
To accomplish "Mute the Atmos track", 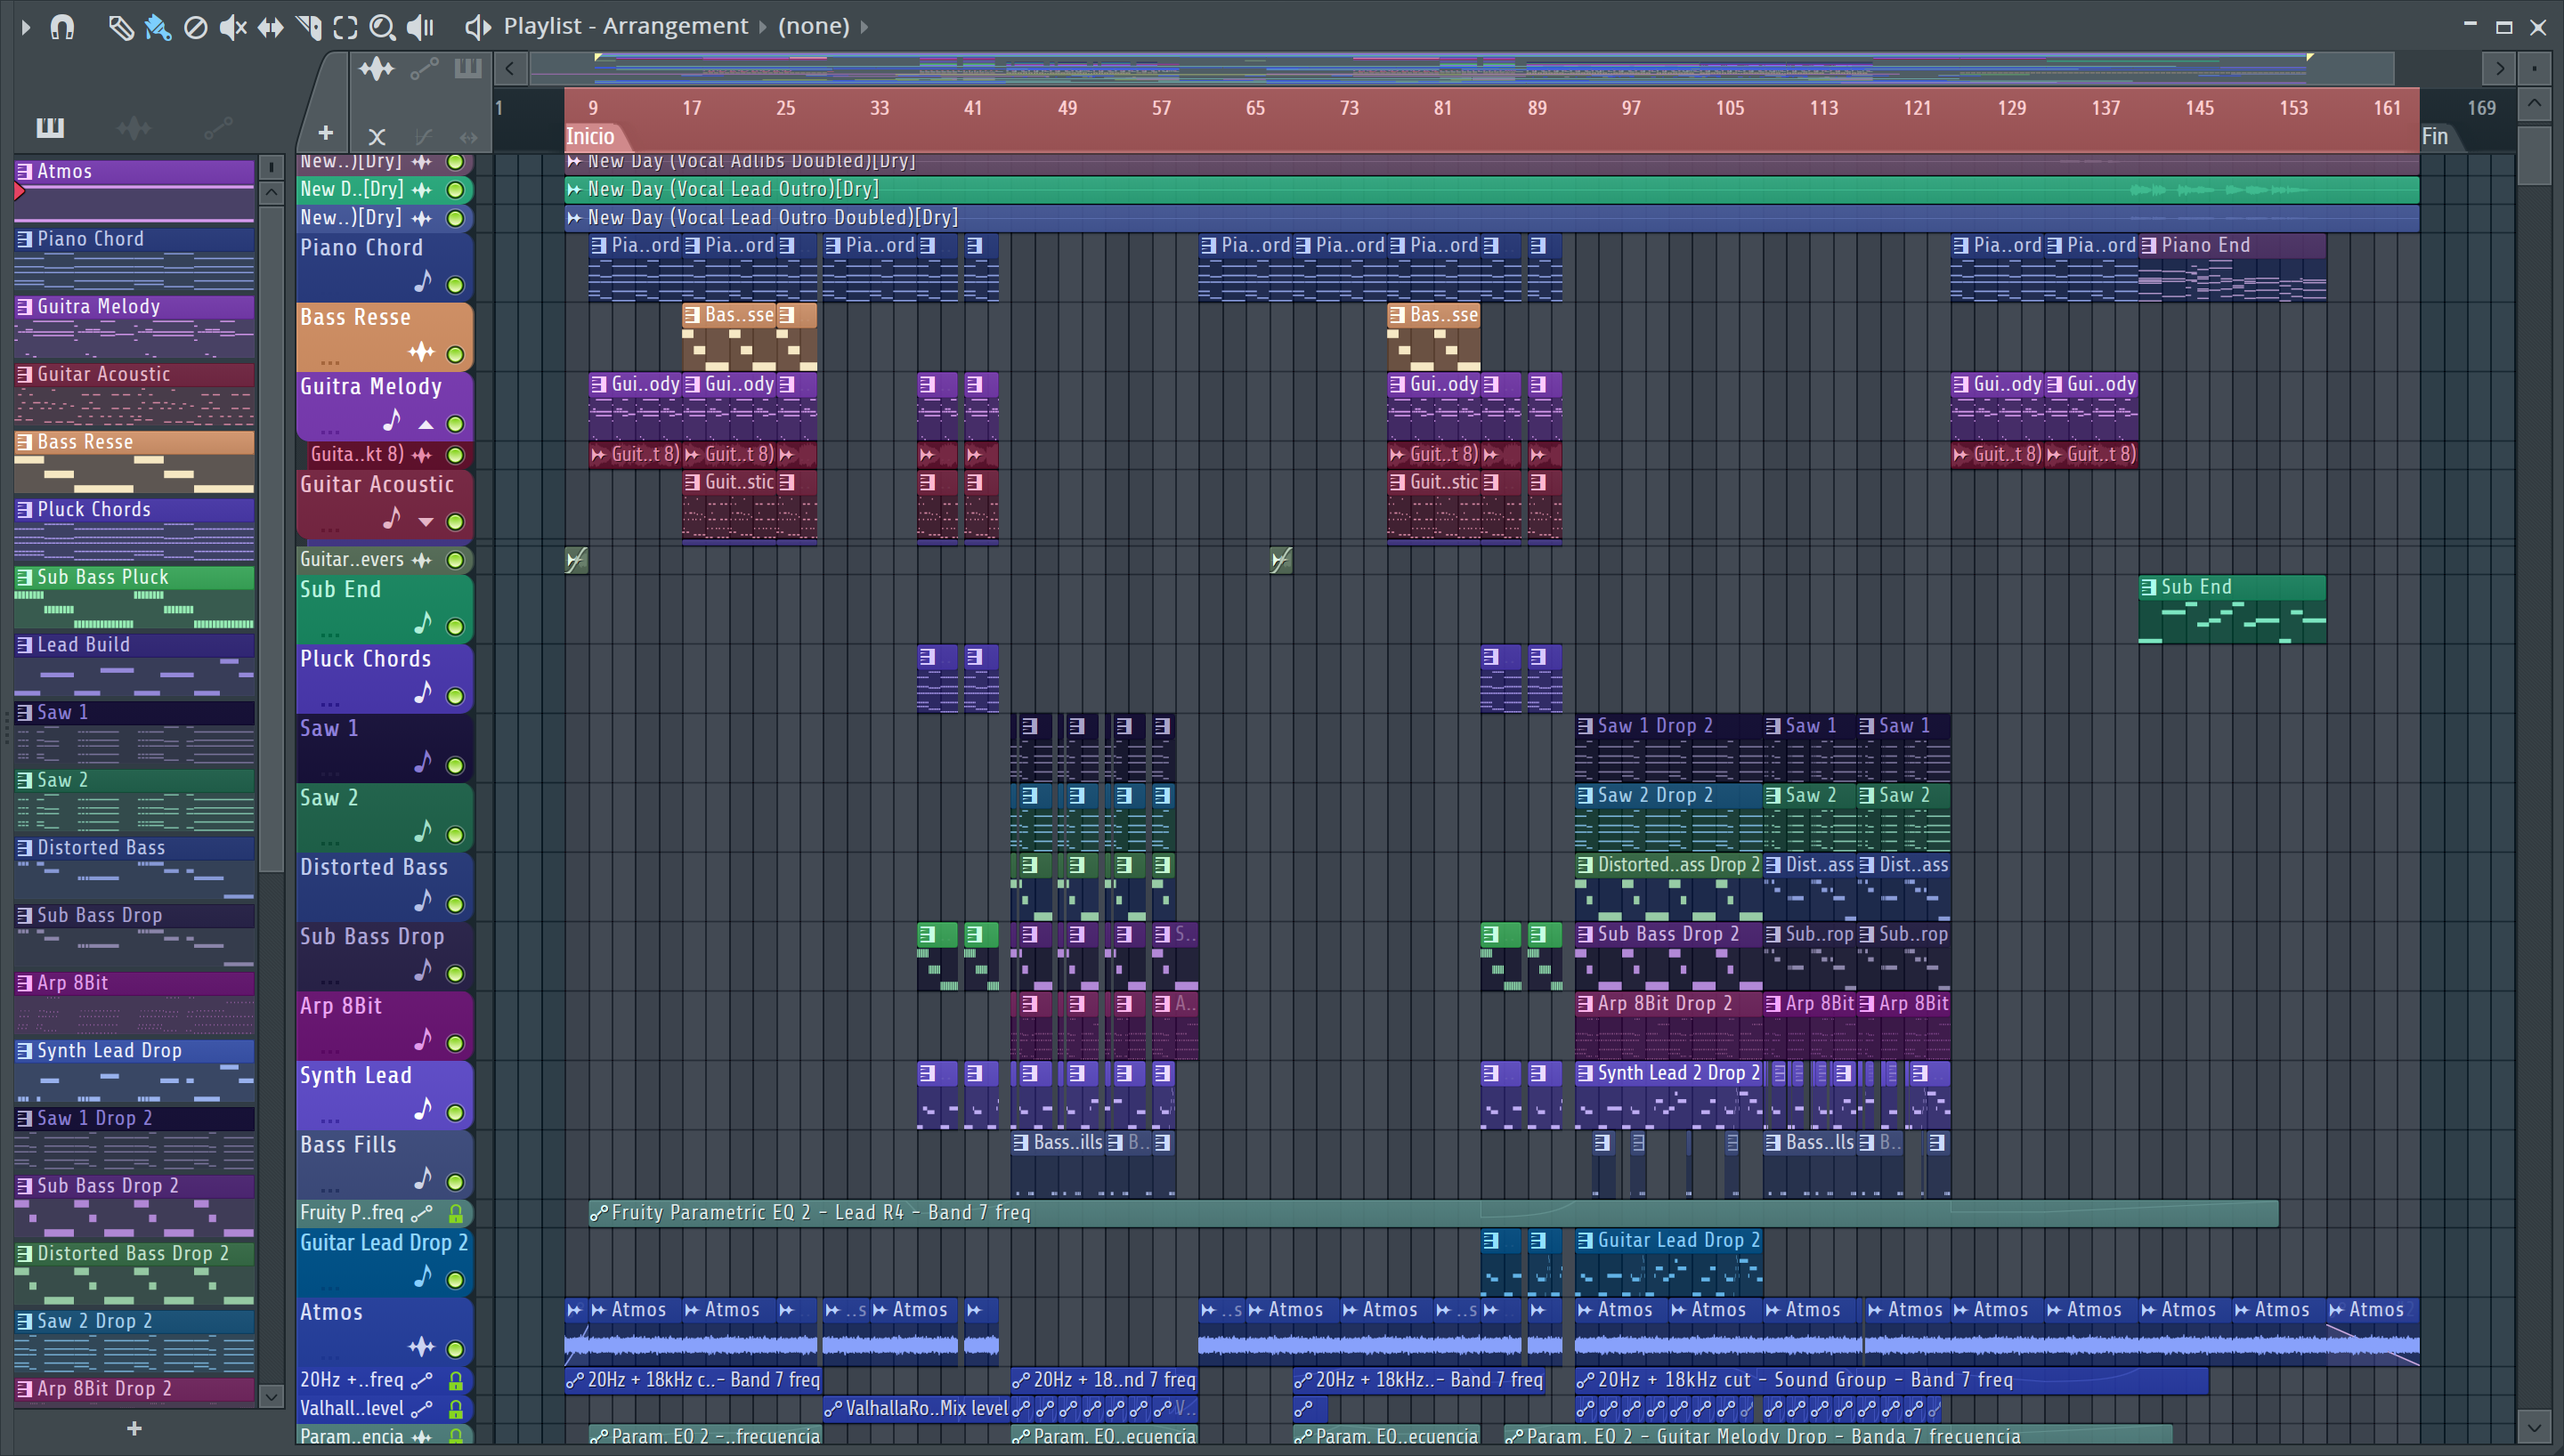I will (x=455, y=1349).
